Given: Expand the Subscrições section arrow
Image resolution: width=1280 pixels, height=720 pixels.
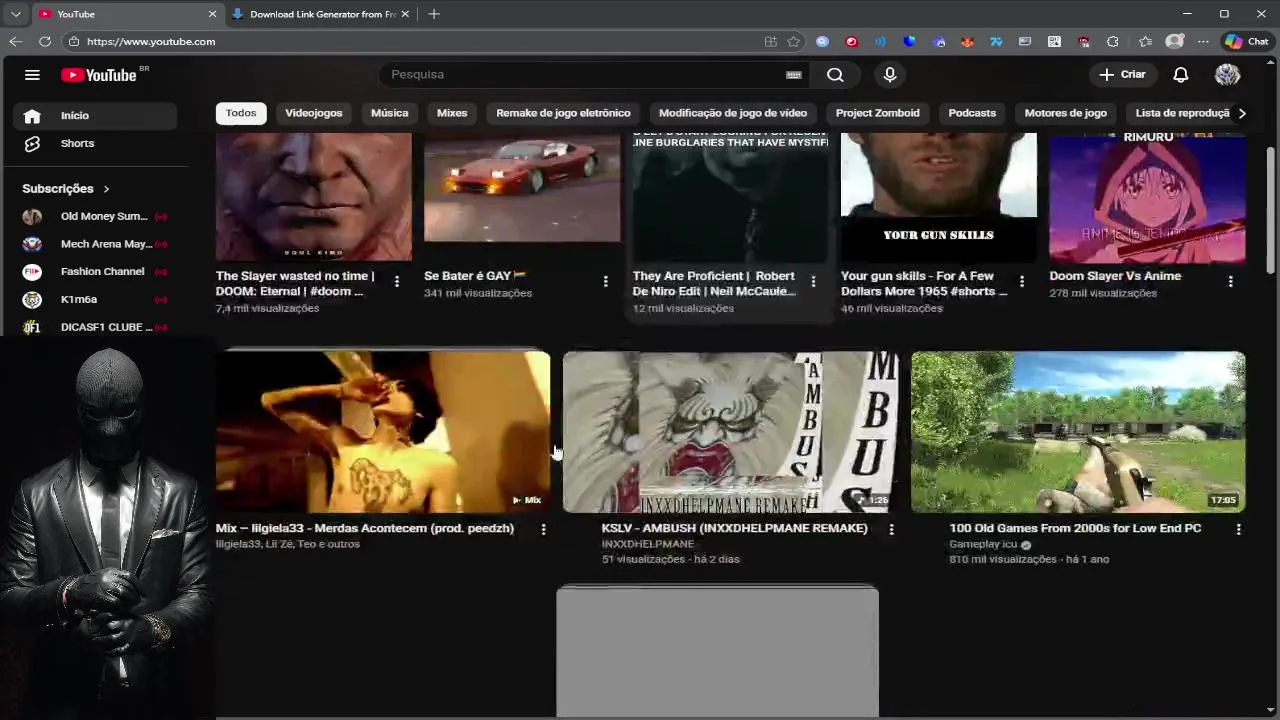Looking at the screenshot, I should point(106,189).
